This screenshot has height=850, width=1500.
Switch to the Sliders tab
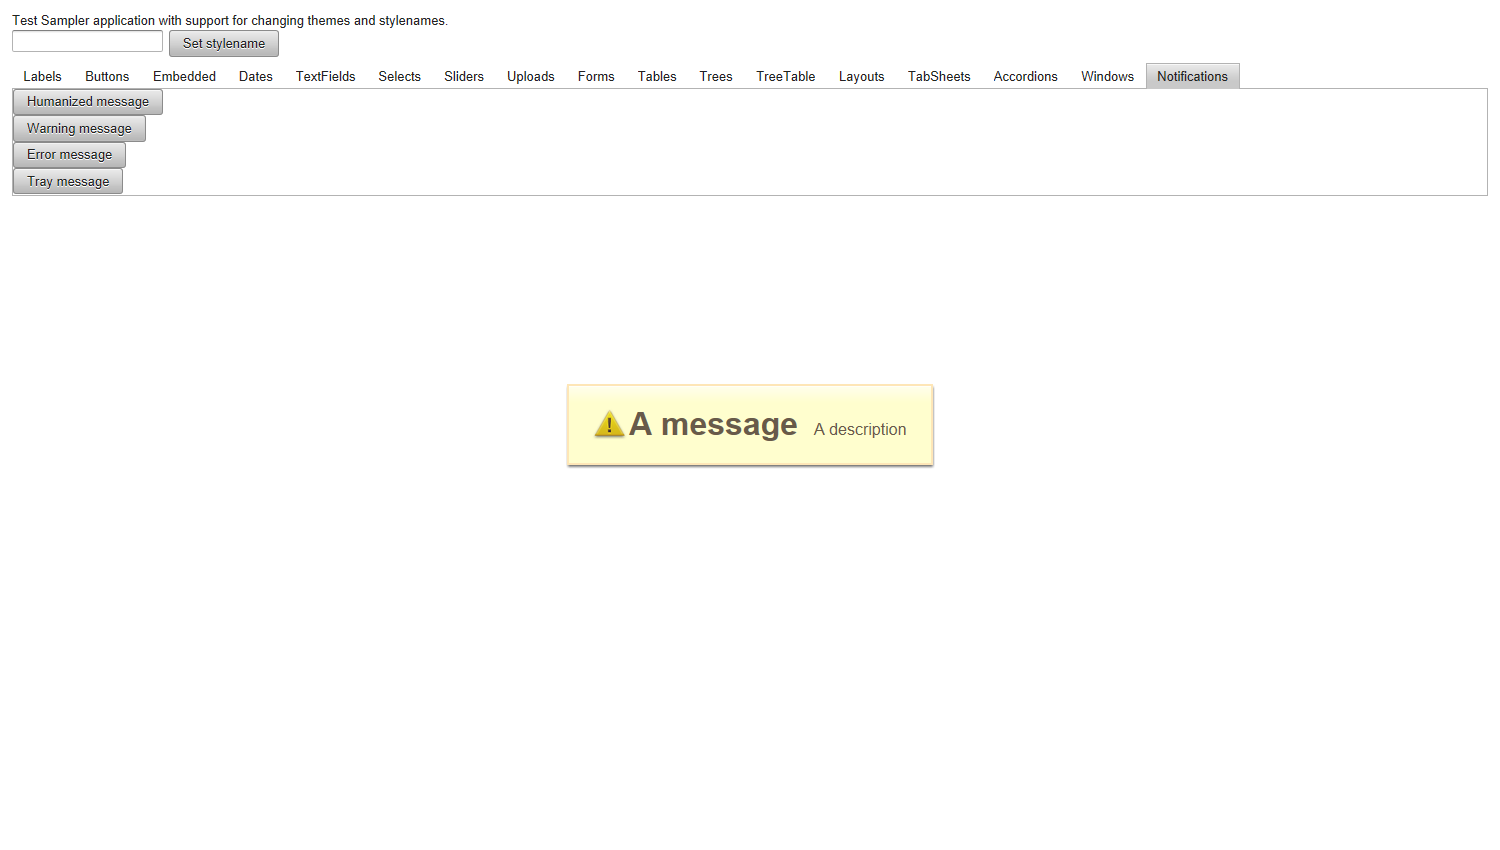[464, 76]
